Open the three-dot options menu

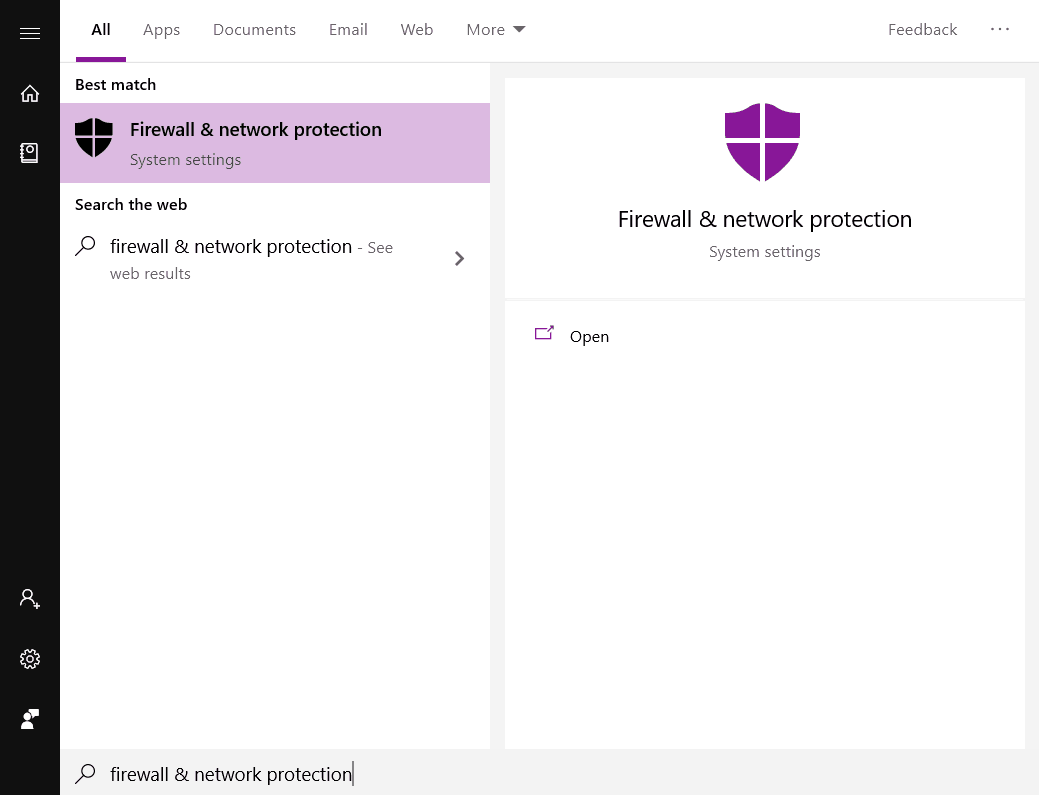tap(1000, 30)
